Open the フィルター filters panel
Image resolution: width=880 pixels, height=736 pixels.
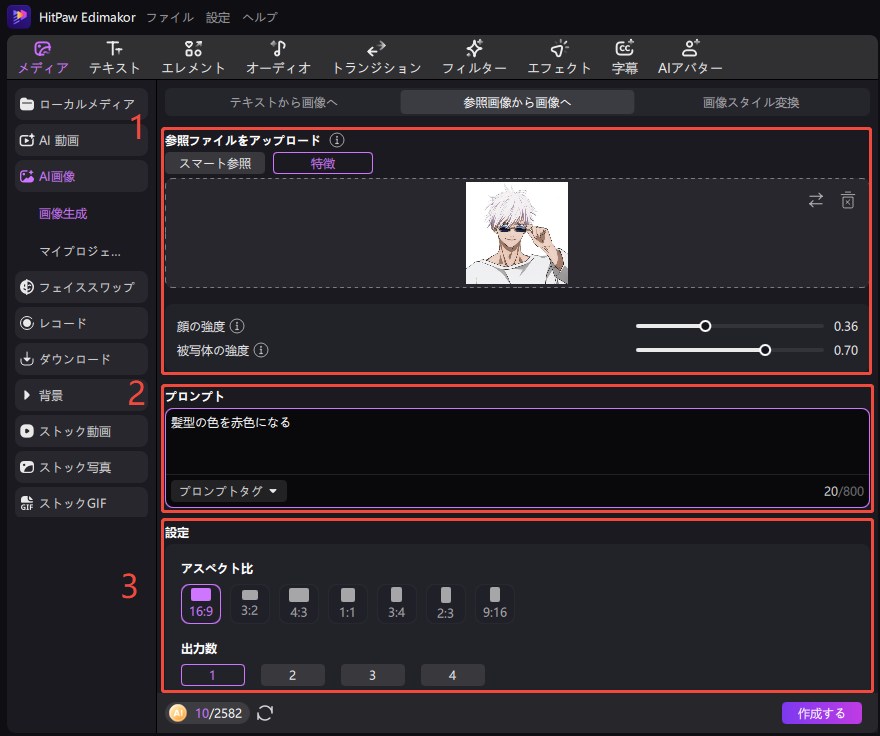pos(474,58)
